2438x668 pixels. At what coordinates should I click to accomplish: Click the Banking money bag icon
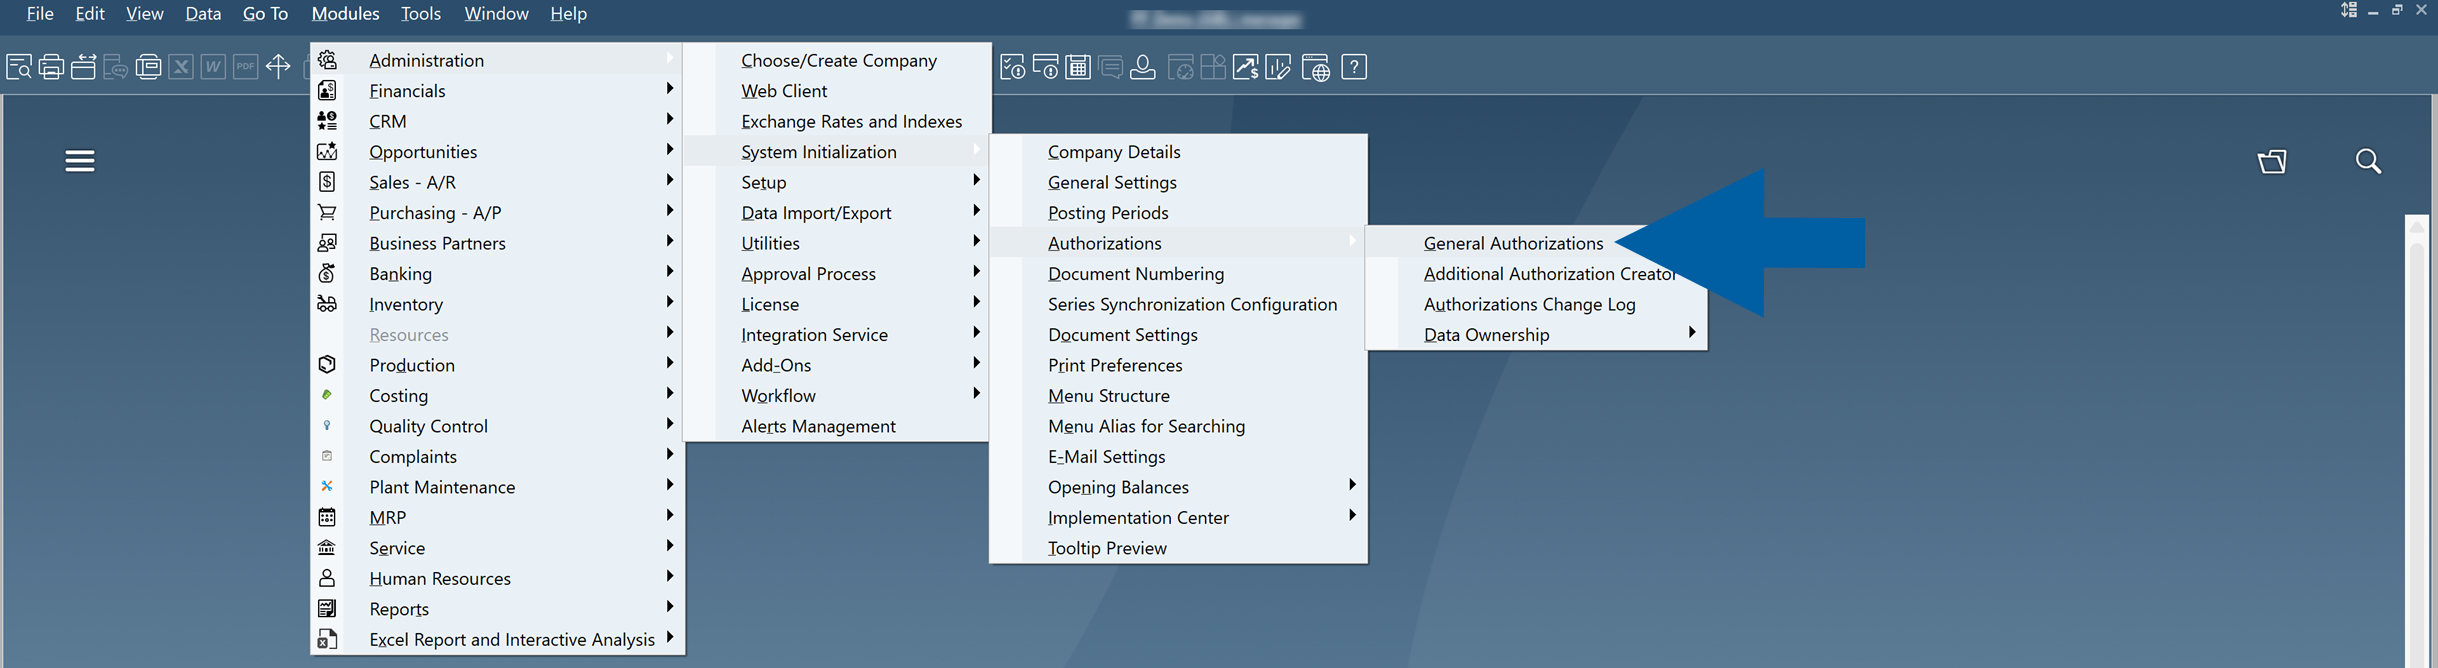(327, 273)
